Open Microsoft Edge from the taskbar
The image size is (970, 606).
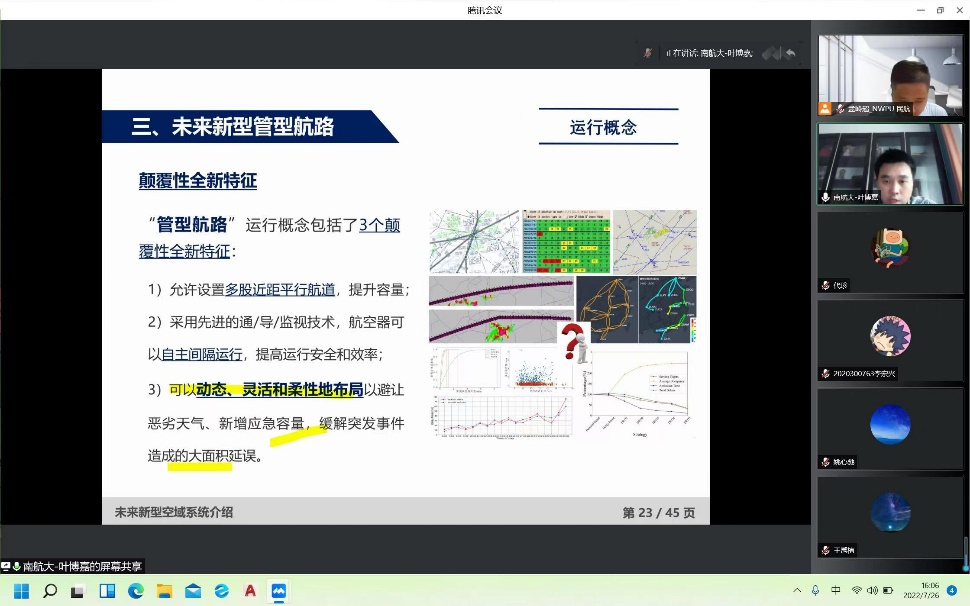[136, 591]
